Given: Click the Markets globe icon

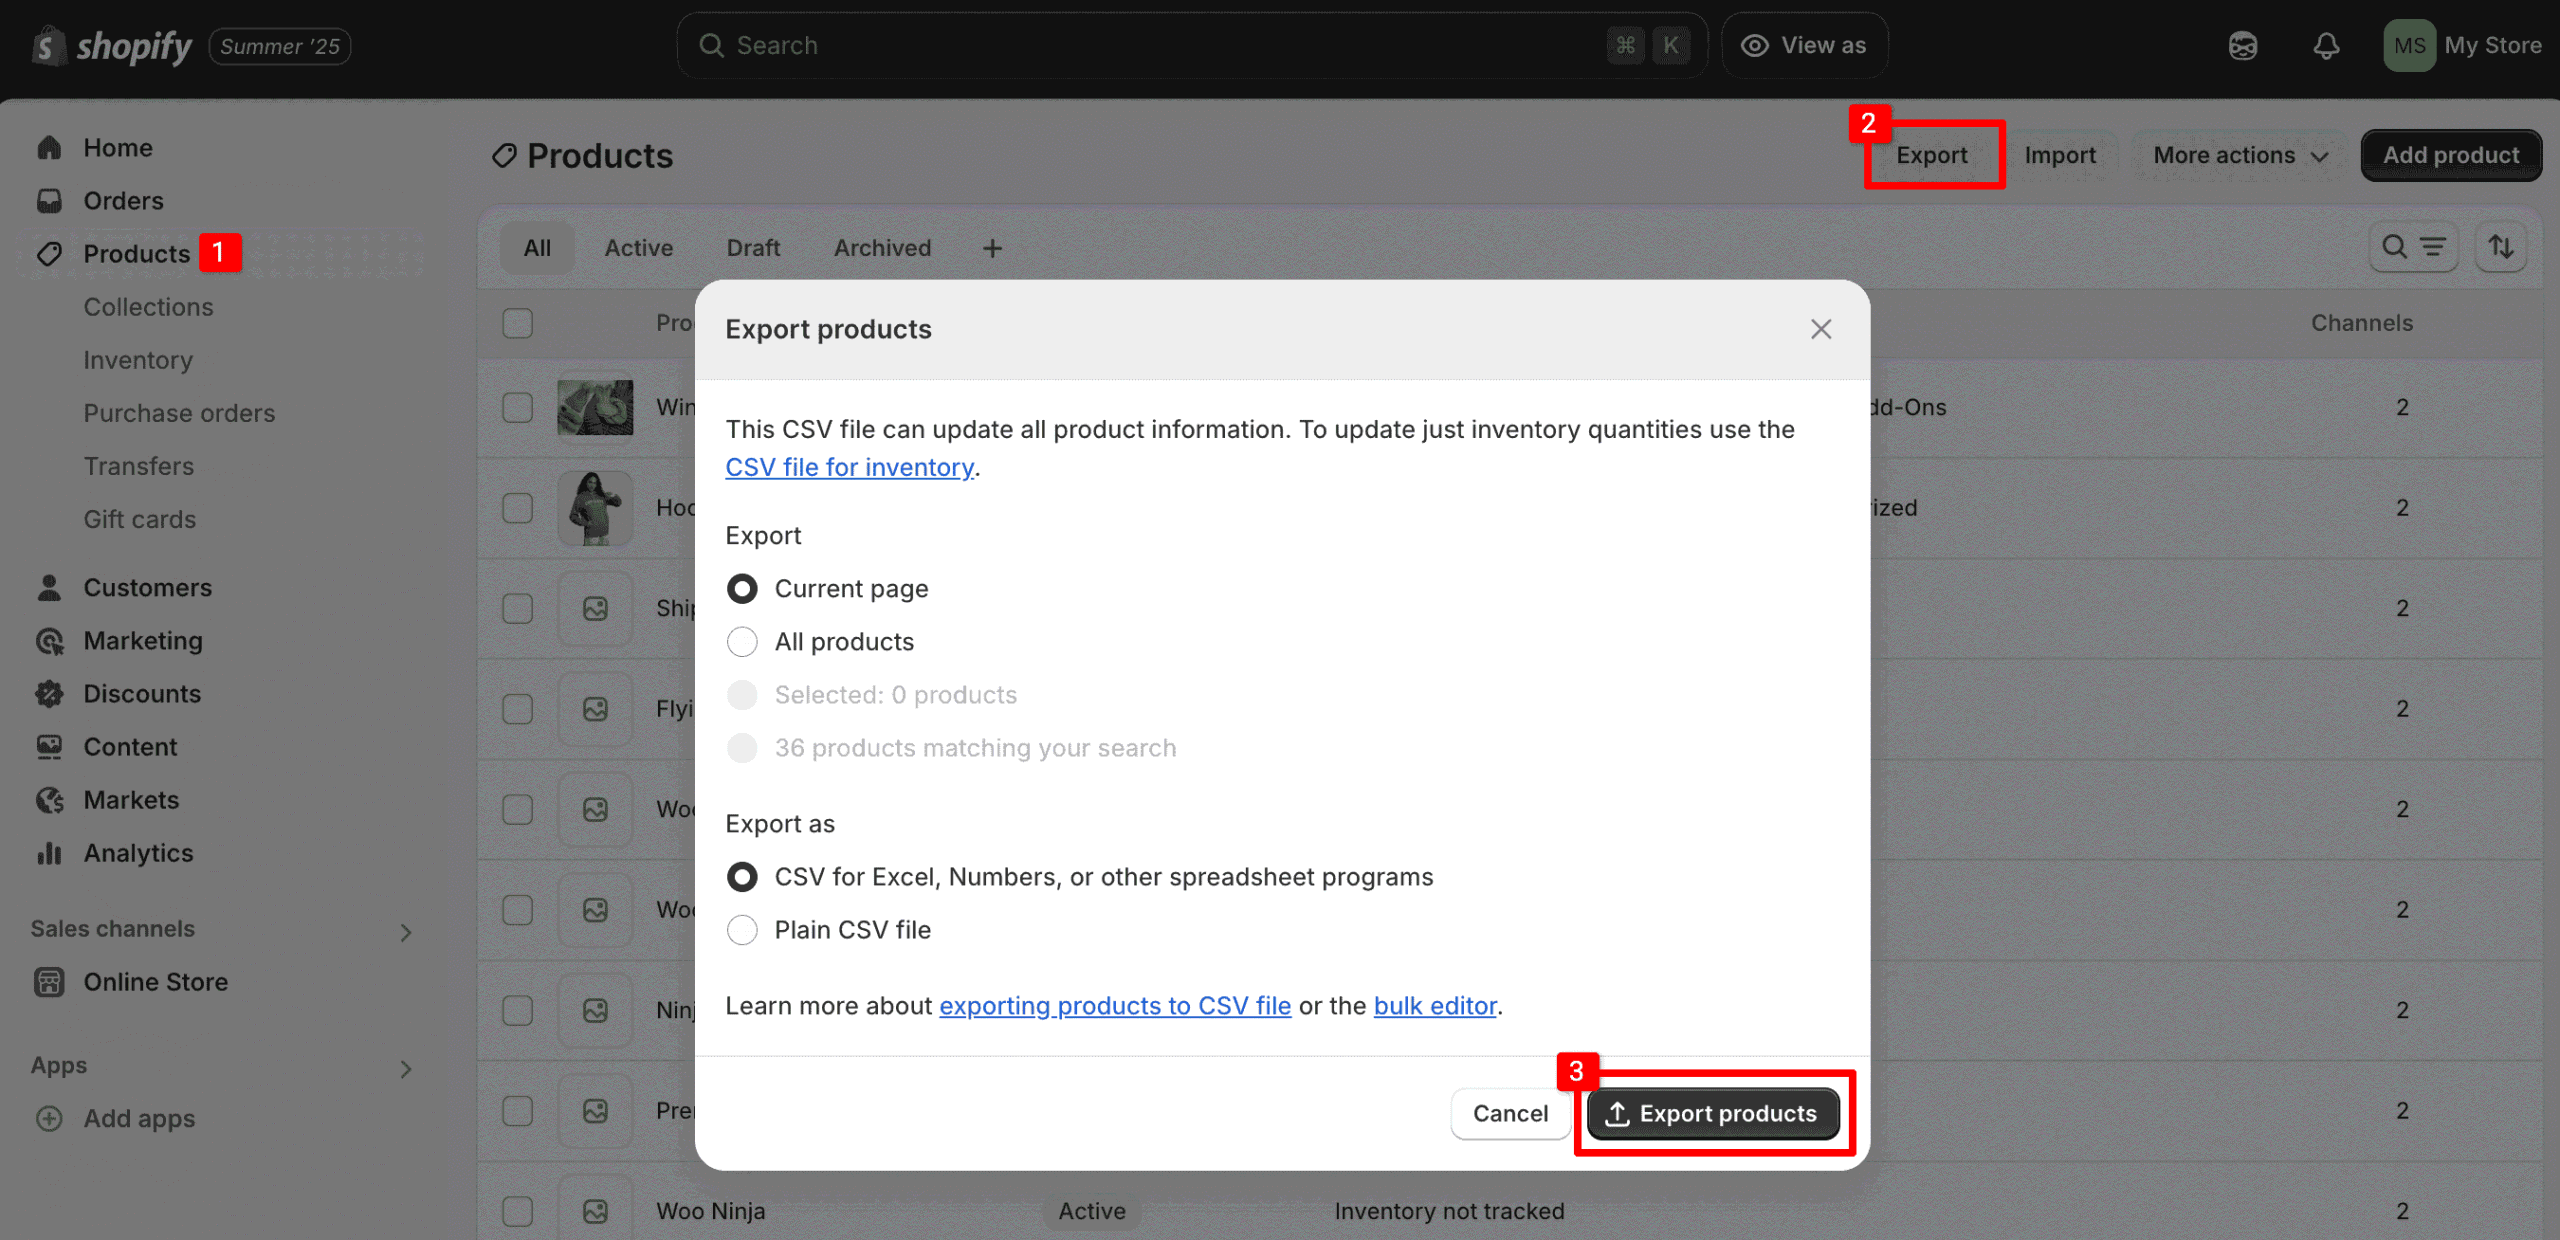Looking at the screenshot, I should 49,800.
